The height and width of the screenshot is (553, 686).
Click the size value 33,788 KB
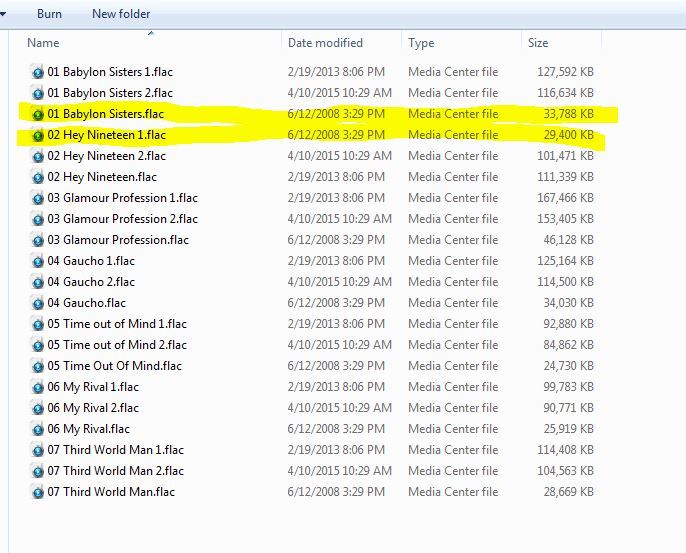[x=568, y=114]
